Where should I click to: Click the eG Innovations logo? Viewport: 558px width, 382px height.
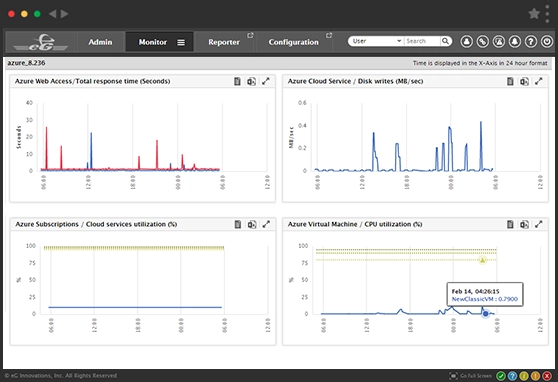(x=41, y=42)
